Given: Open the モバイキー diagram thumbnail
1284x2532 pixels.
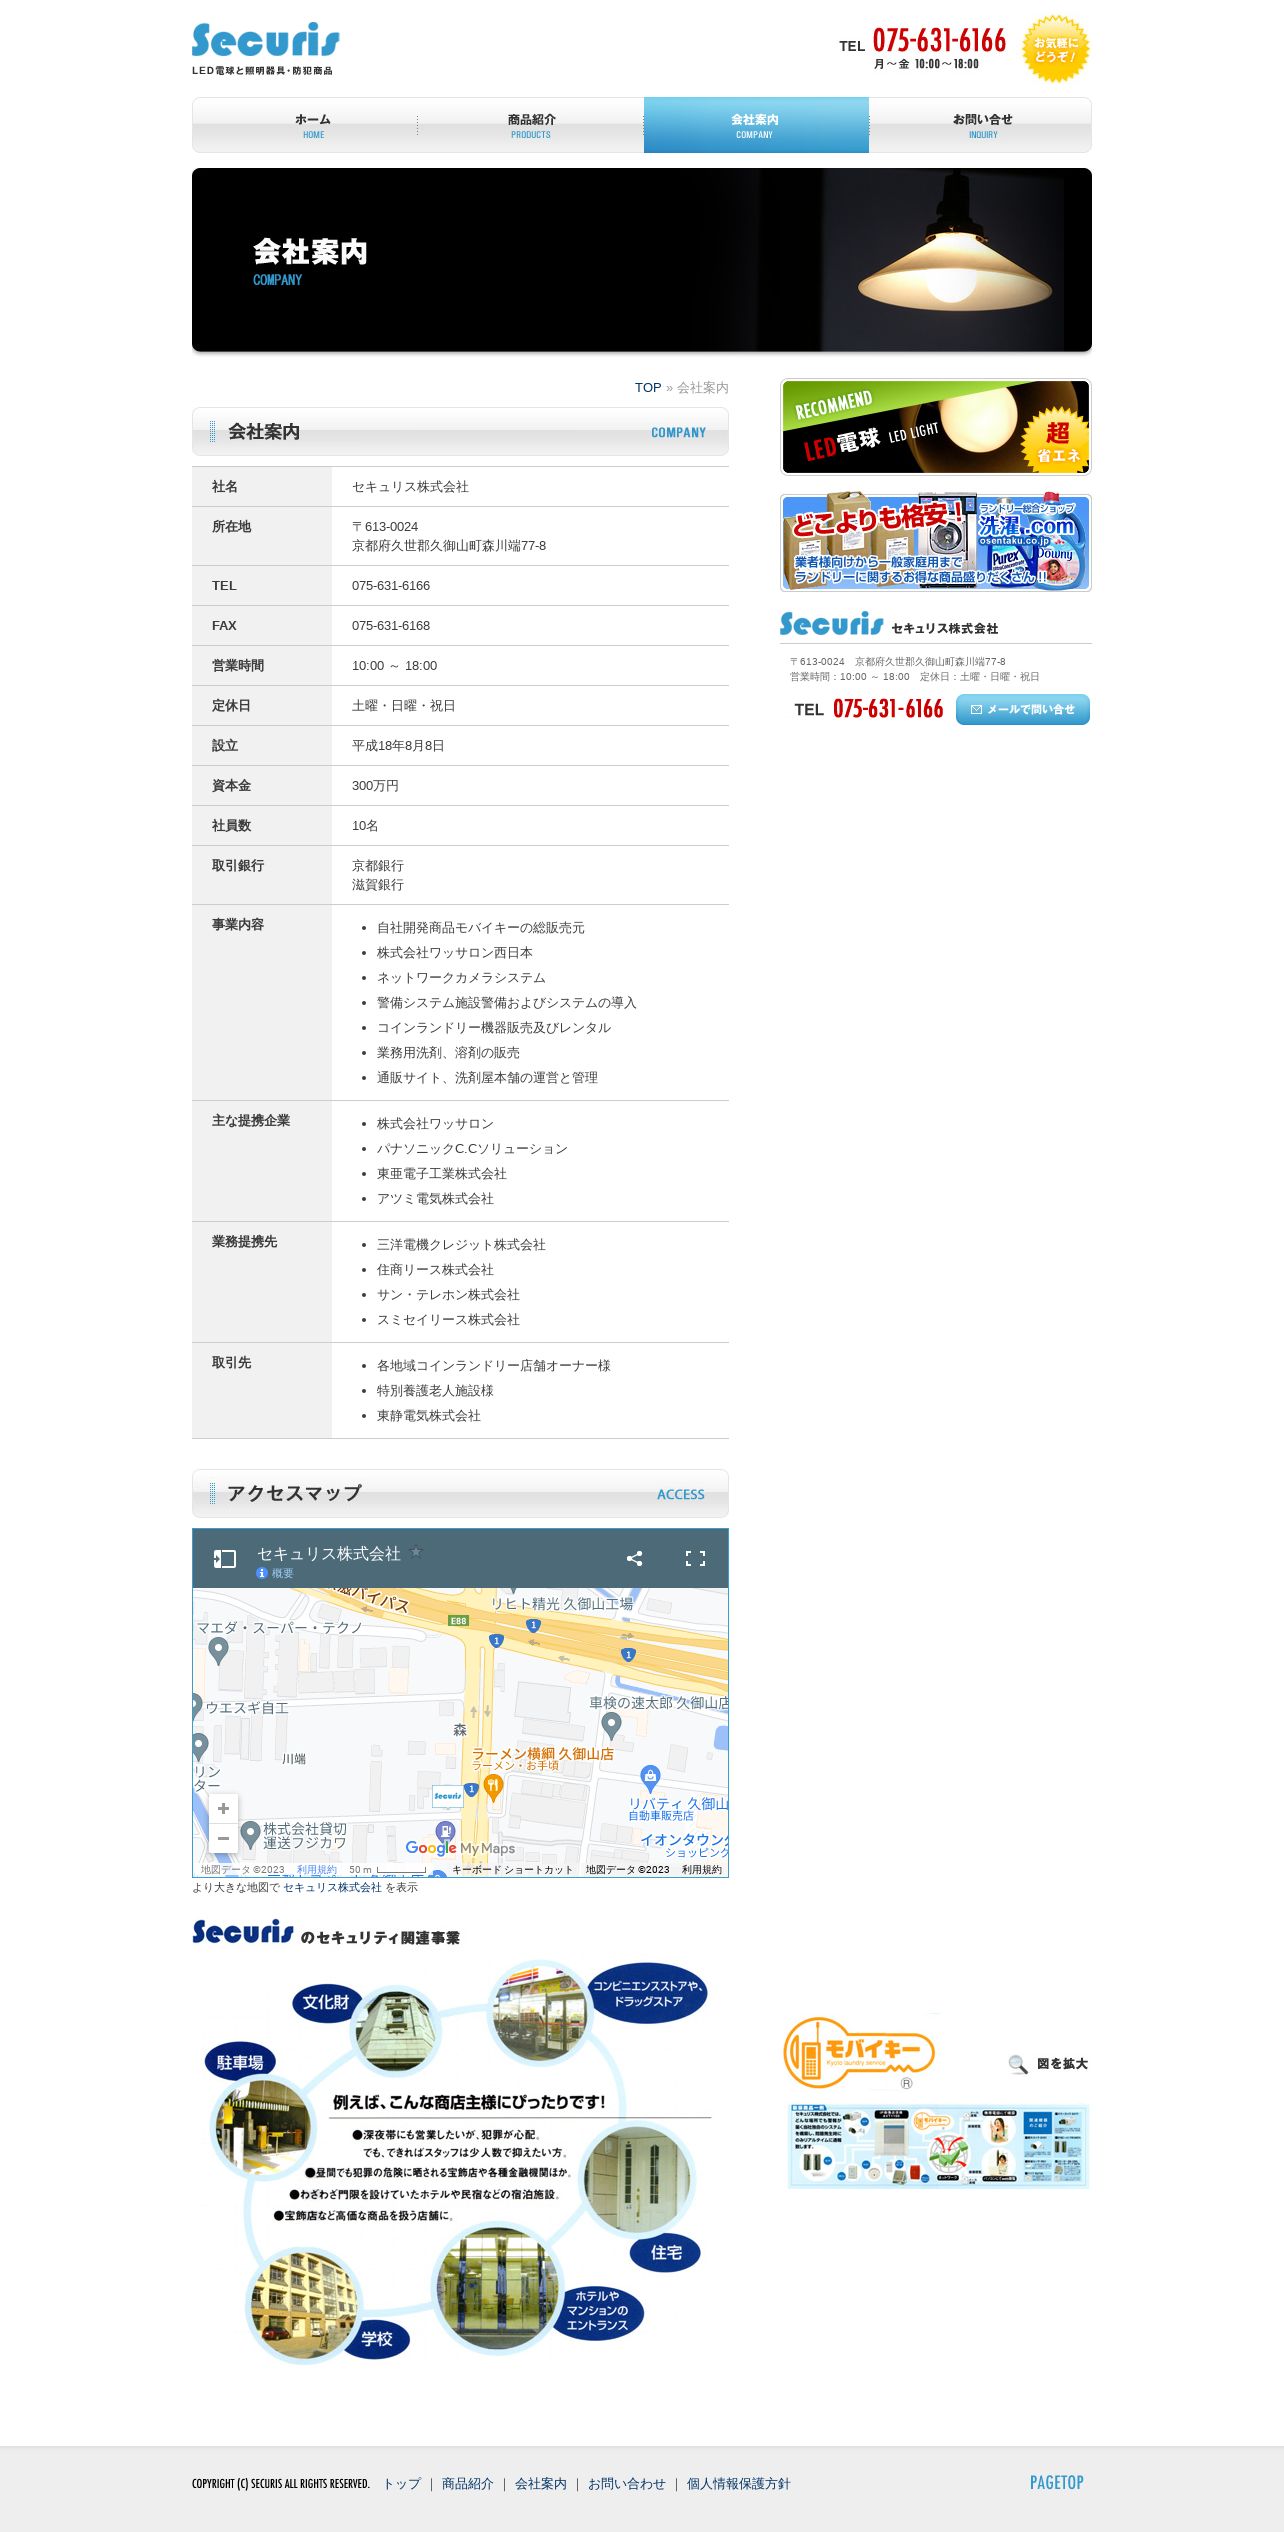Looking at the screenshot, I should 937,2146.
